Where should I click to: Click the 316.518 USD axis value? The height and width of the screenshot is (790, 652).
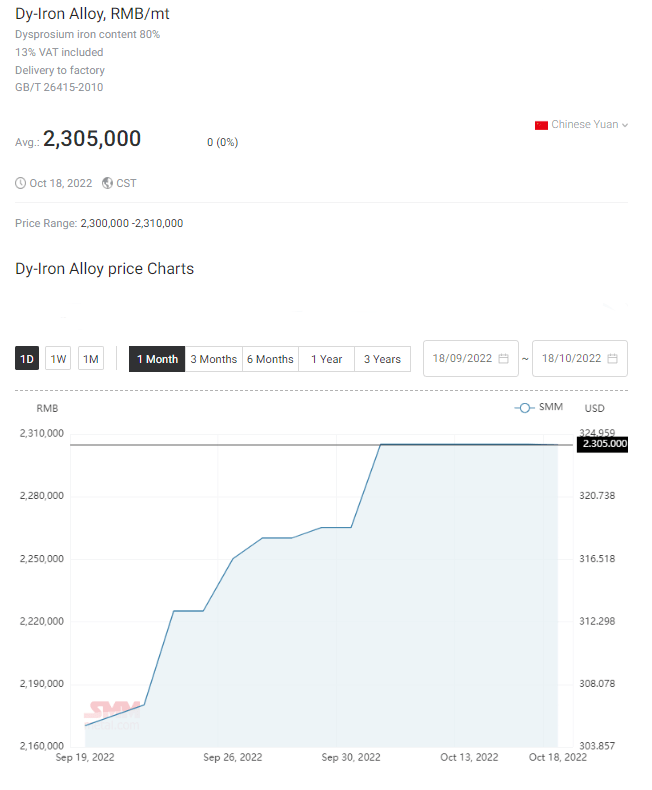click(x=597, y=559)
